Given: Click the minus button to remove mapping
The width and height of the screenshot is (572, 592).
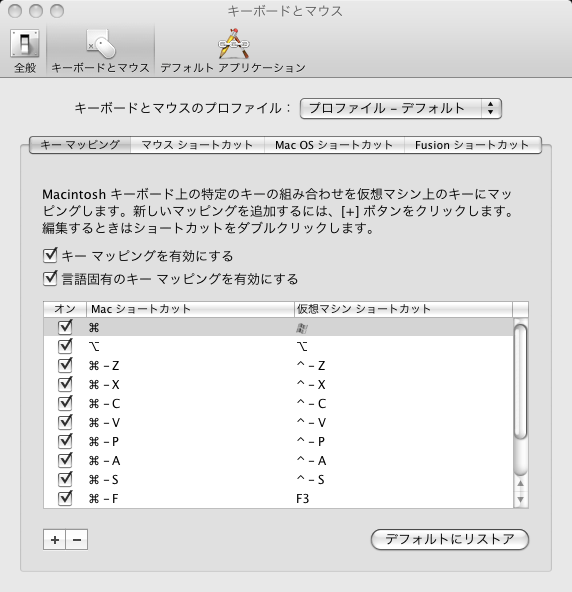Looking at the screenshot, I should 77,540.
